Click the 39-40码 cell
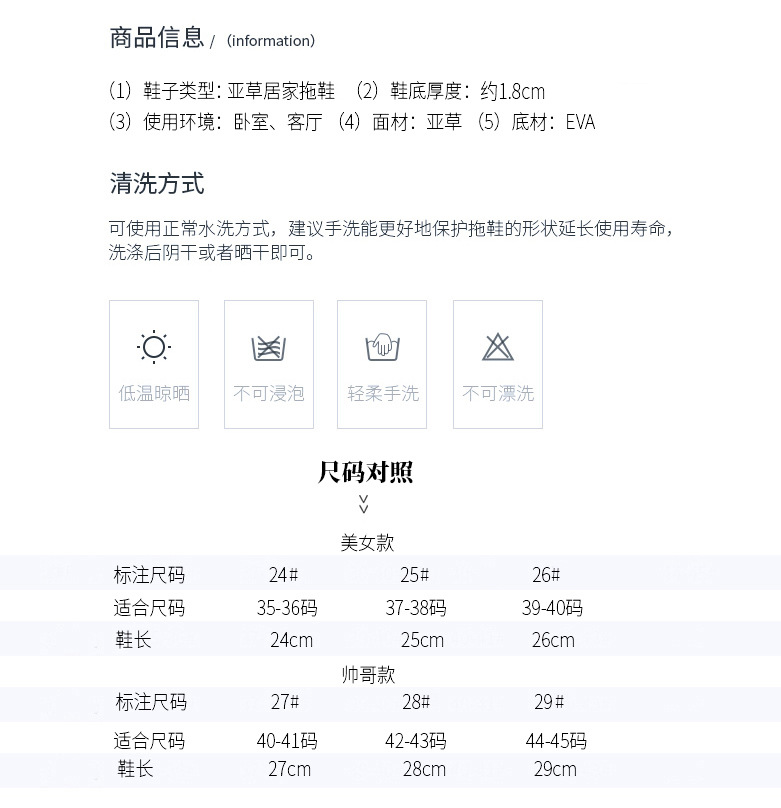781x808 pixels. (552, 609)
